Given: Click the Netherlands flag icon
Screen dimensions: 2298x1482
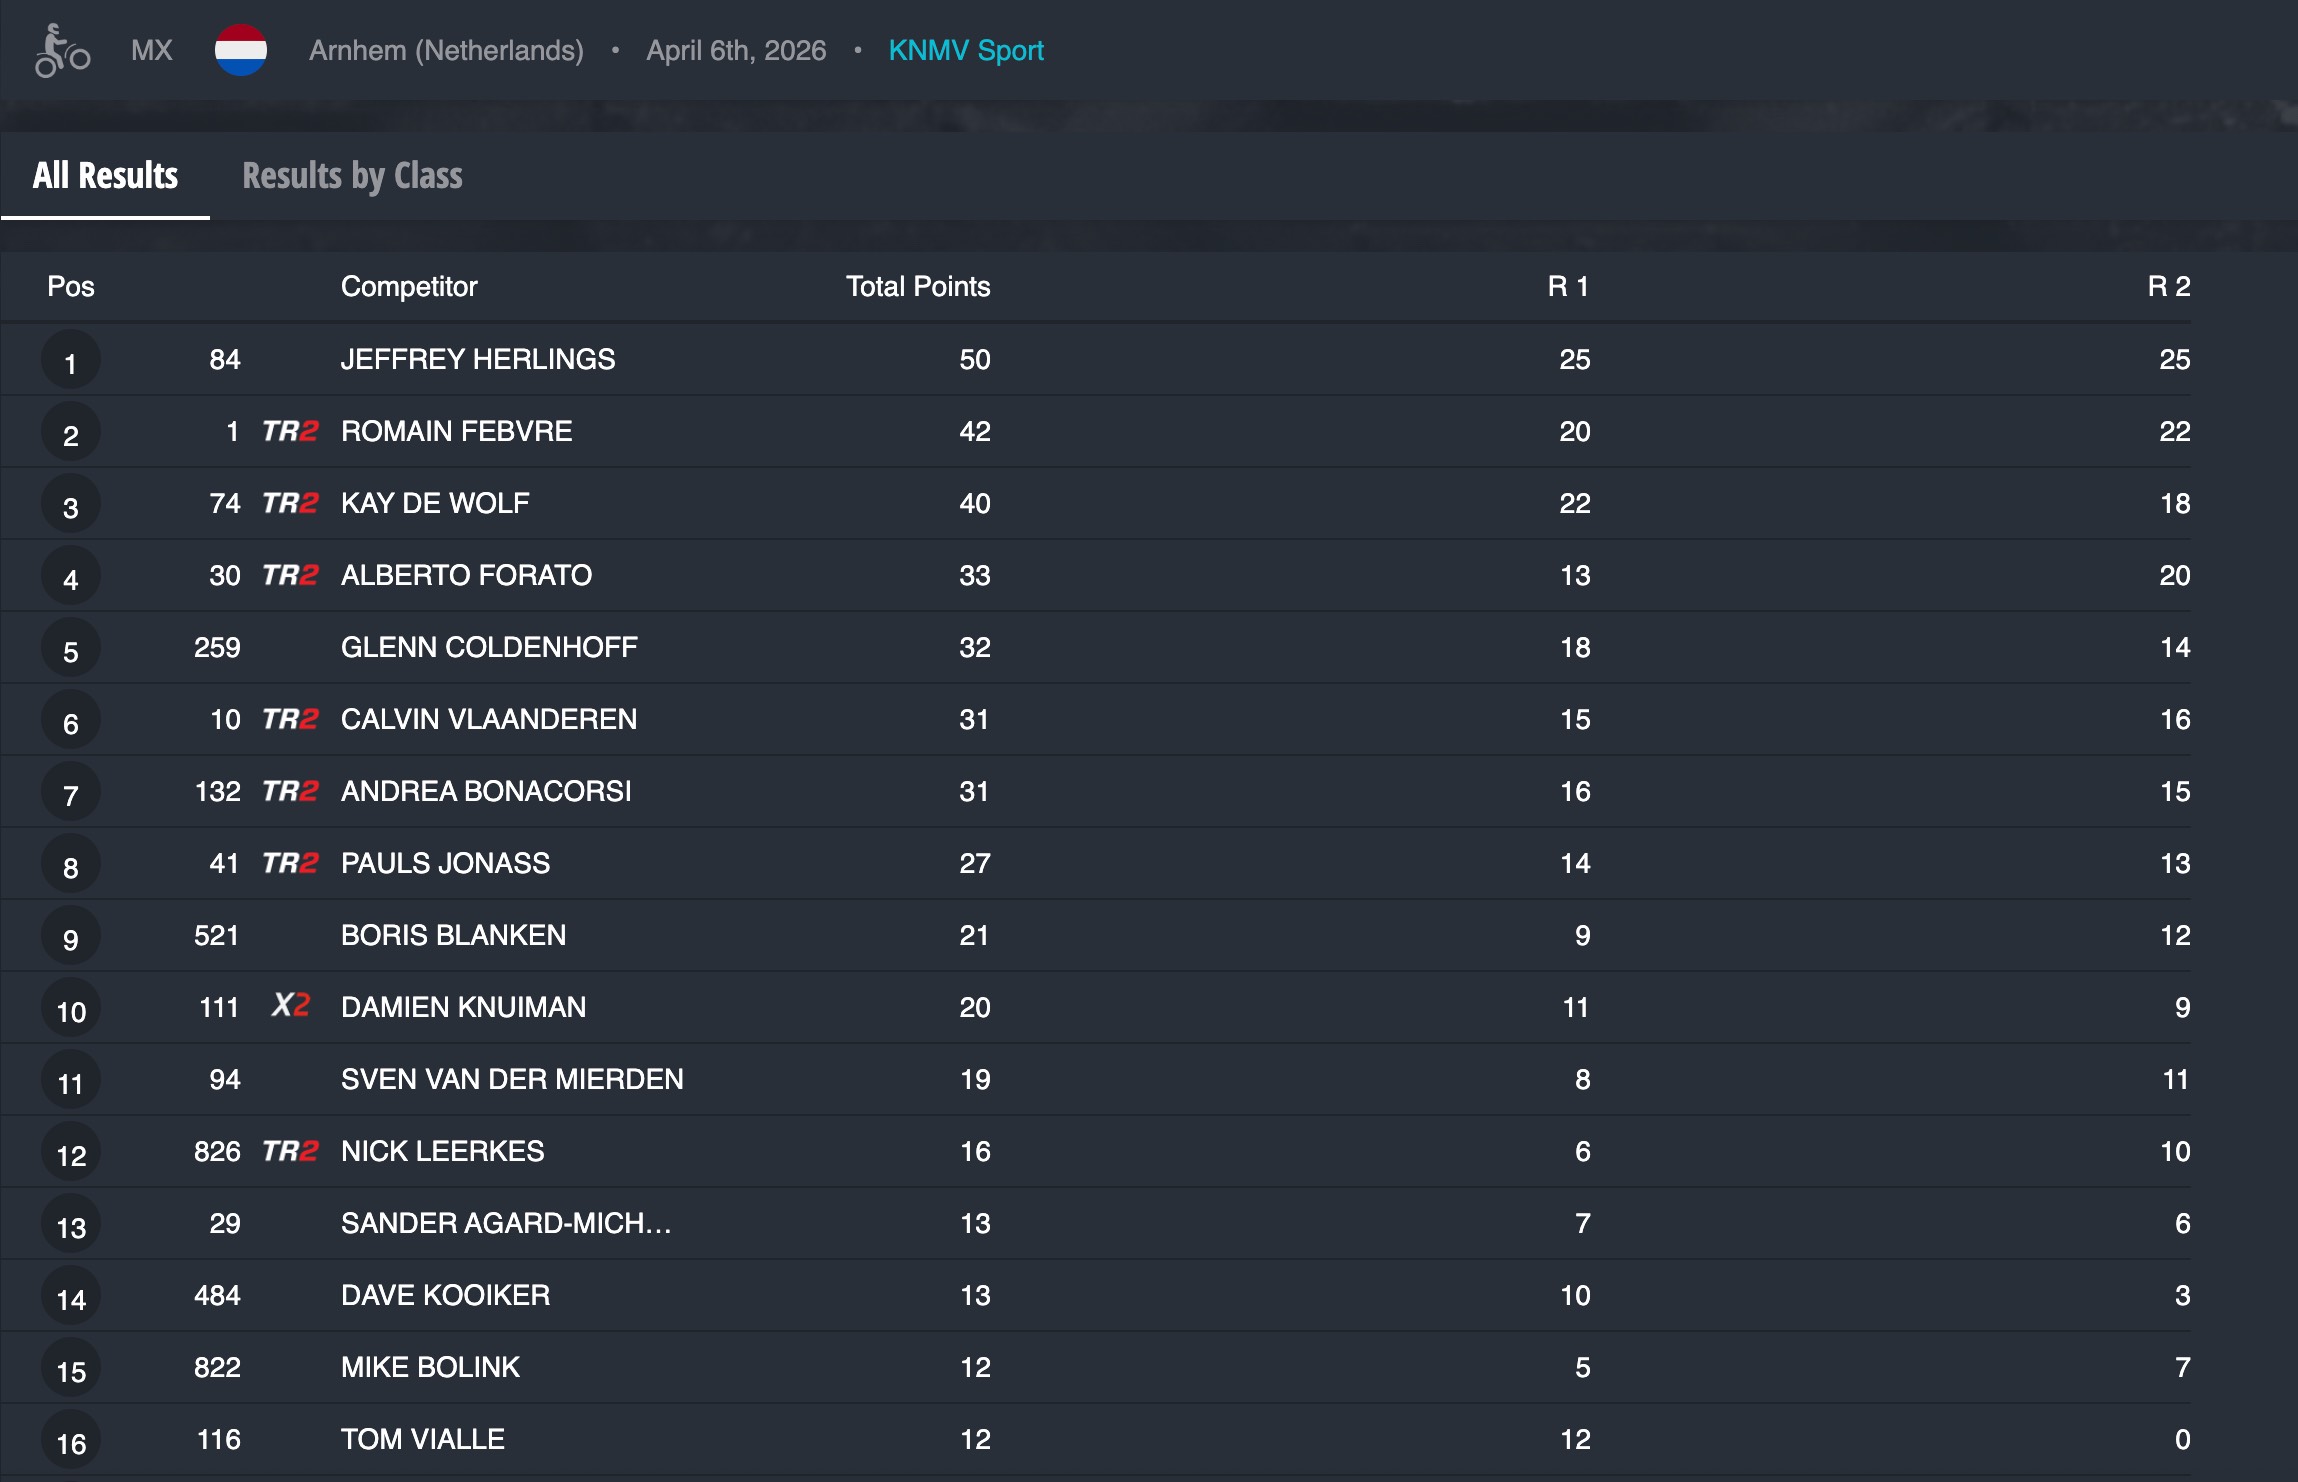Looking at the screenshot, I should pyautogui.click(x=241, y=50).
